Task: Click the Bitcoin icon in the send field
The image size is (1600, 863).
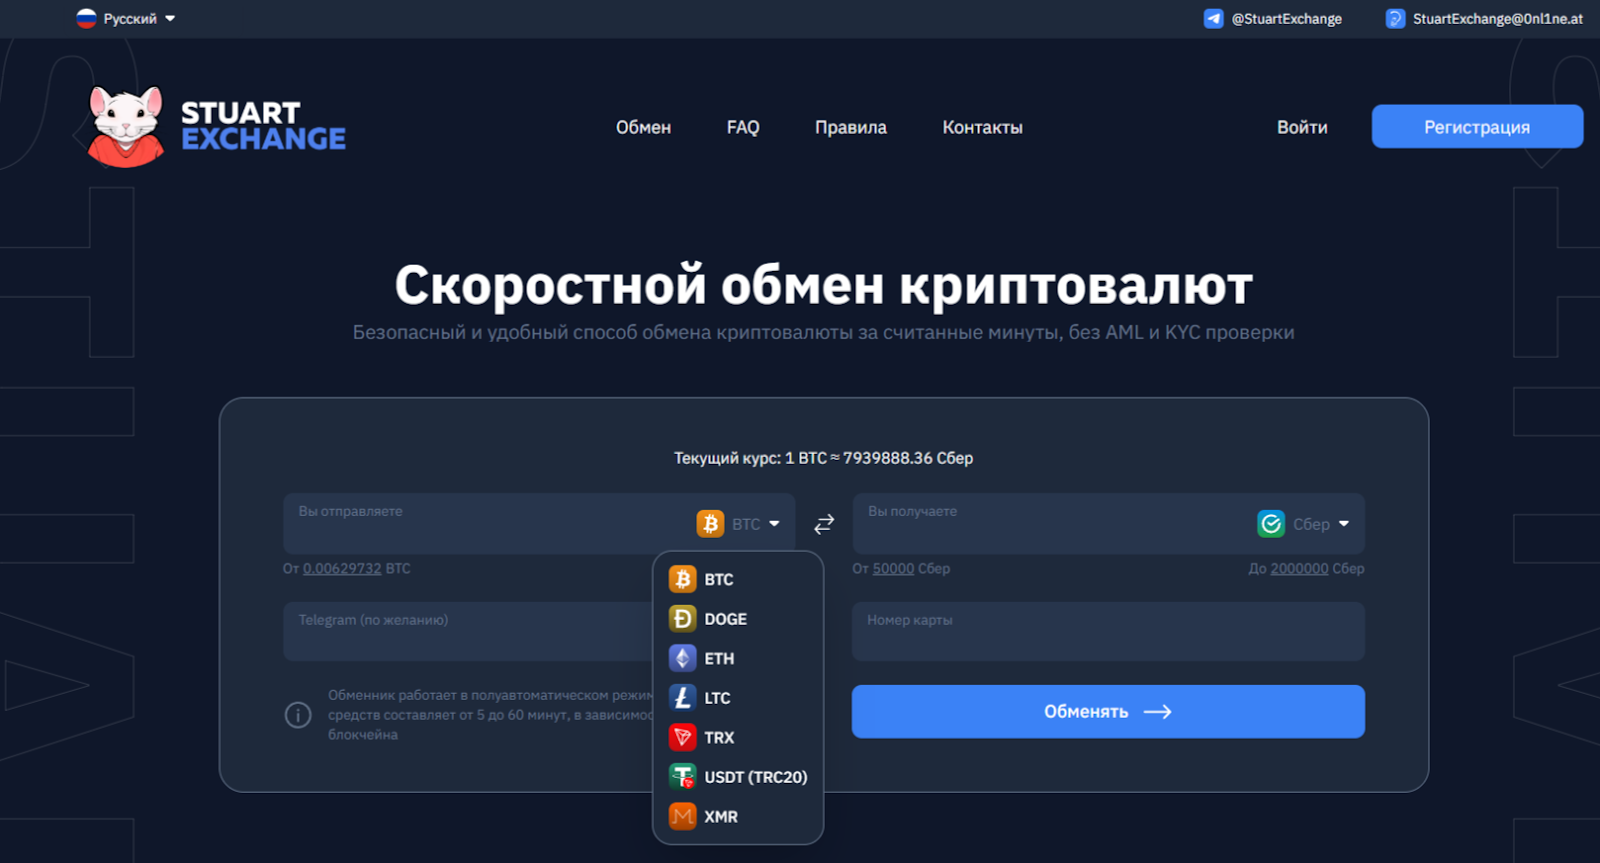Action: [710, 523]
